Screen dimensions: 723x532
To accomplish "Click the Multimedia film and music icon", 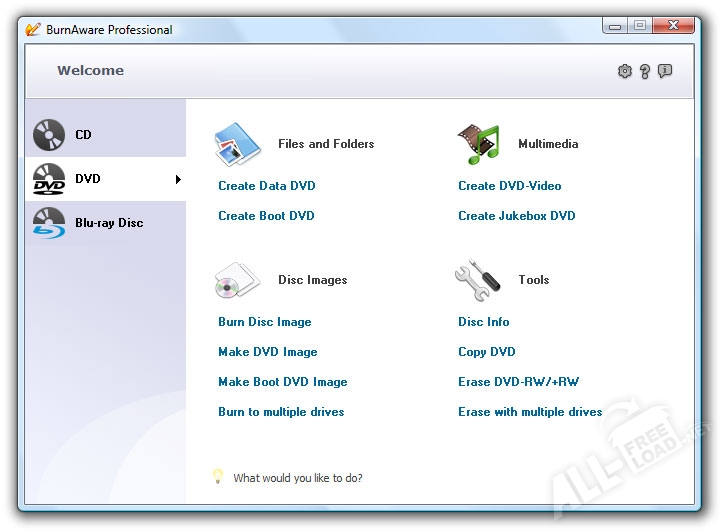I will coord(478,144).
